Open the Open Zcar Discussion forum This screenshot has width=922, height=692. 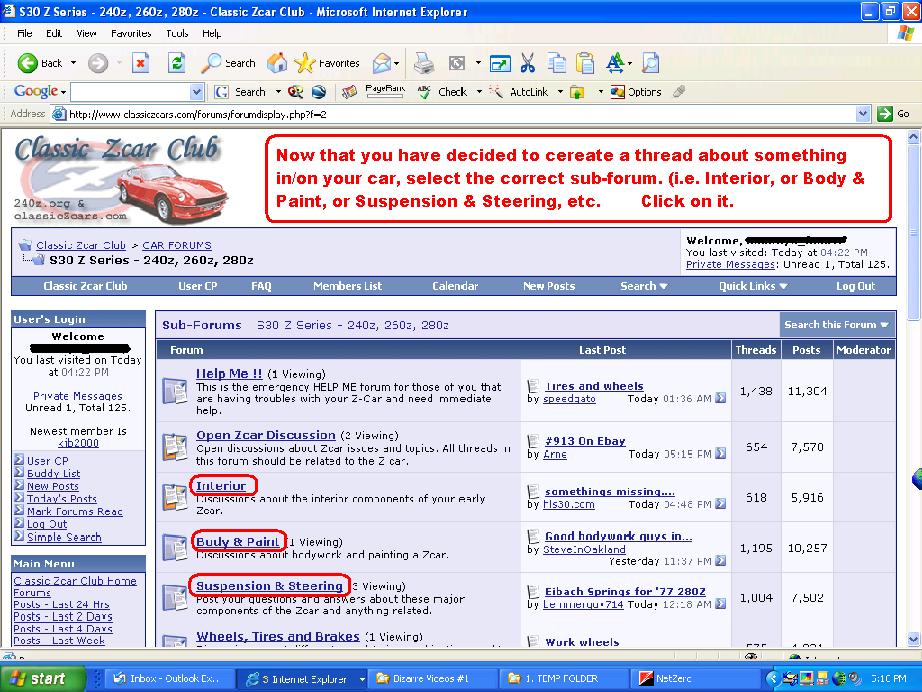pyautogui.click(x=266, y=435)
